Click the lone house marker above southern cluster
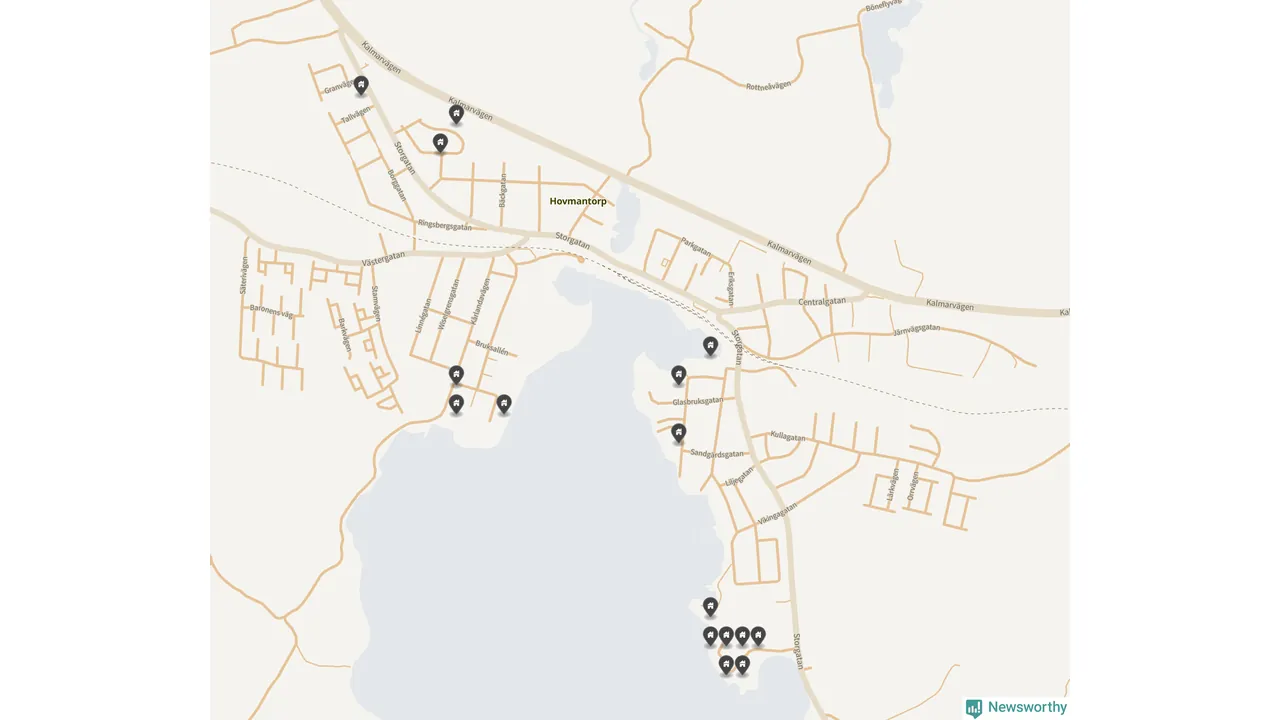This screenshot has width=1280, height=720. [x=710, y=606]
